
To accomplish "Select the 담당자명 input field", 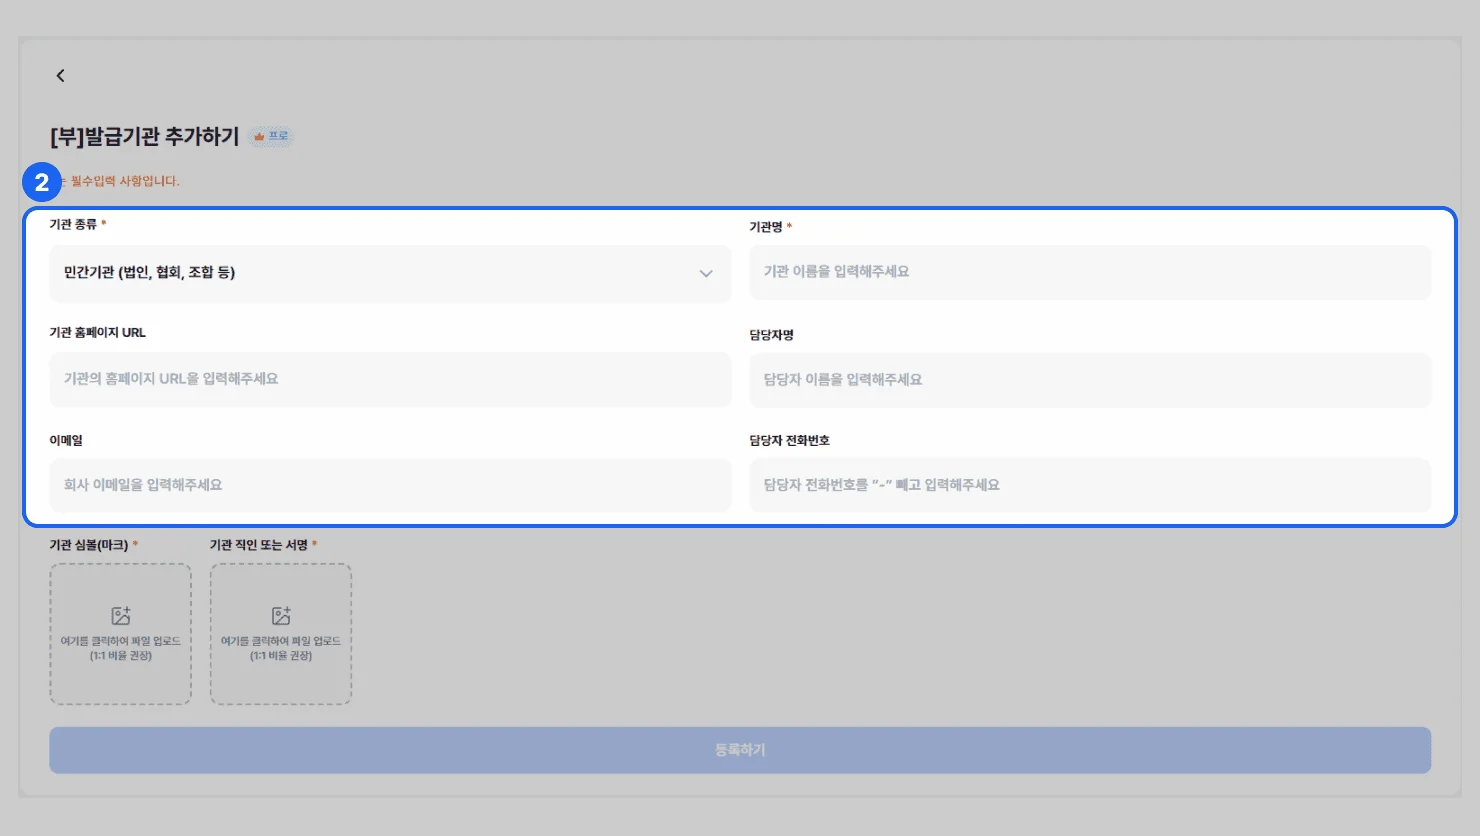I will point(1090,380).
